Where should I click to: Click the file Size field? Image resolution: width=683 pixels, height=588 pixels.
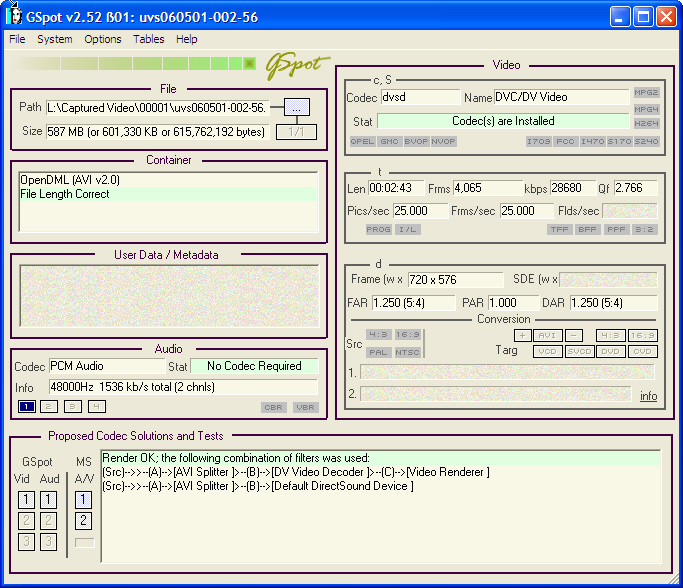pyautogui.click(x=158, y=132)
